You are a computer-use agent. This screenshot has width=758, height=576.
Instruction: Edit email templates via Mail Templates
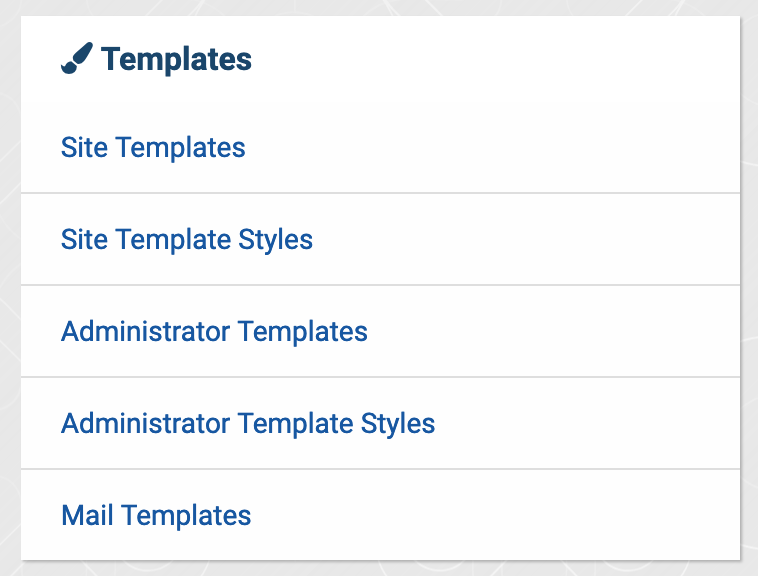pyautogui.click(x=156, y=516)
